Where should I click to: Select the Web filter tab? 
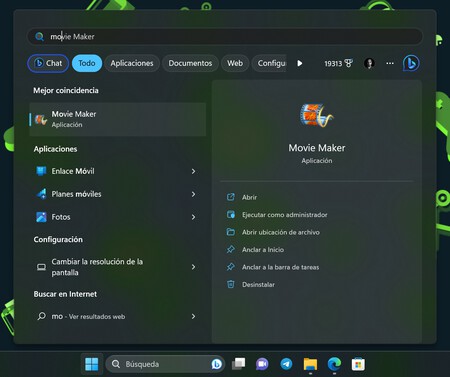coord(235,63)
